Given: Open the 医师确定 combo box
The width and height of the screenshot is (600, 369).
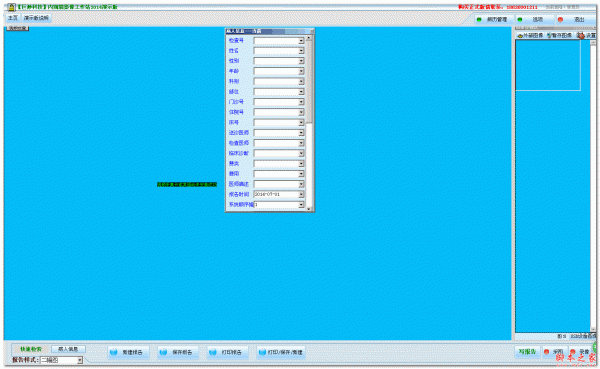Looking at the screenshot, I should (x=301, y=184).
